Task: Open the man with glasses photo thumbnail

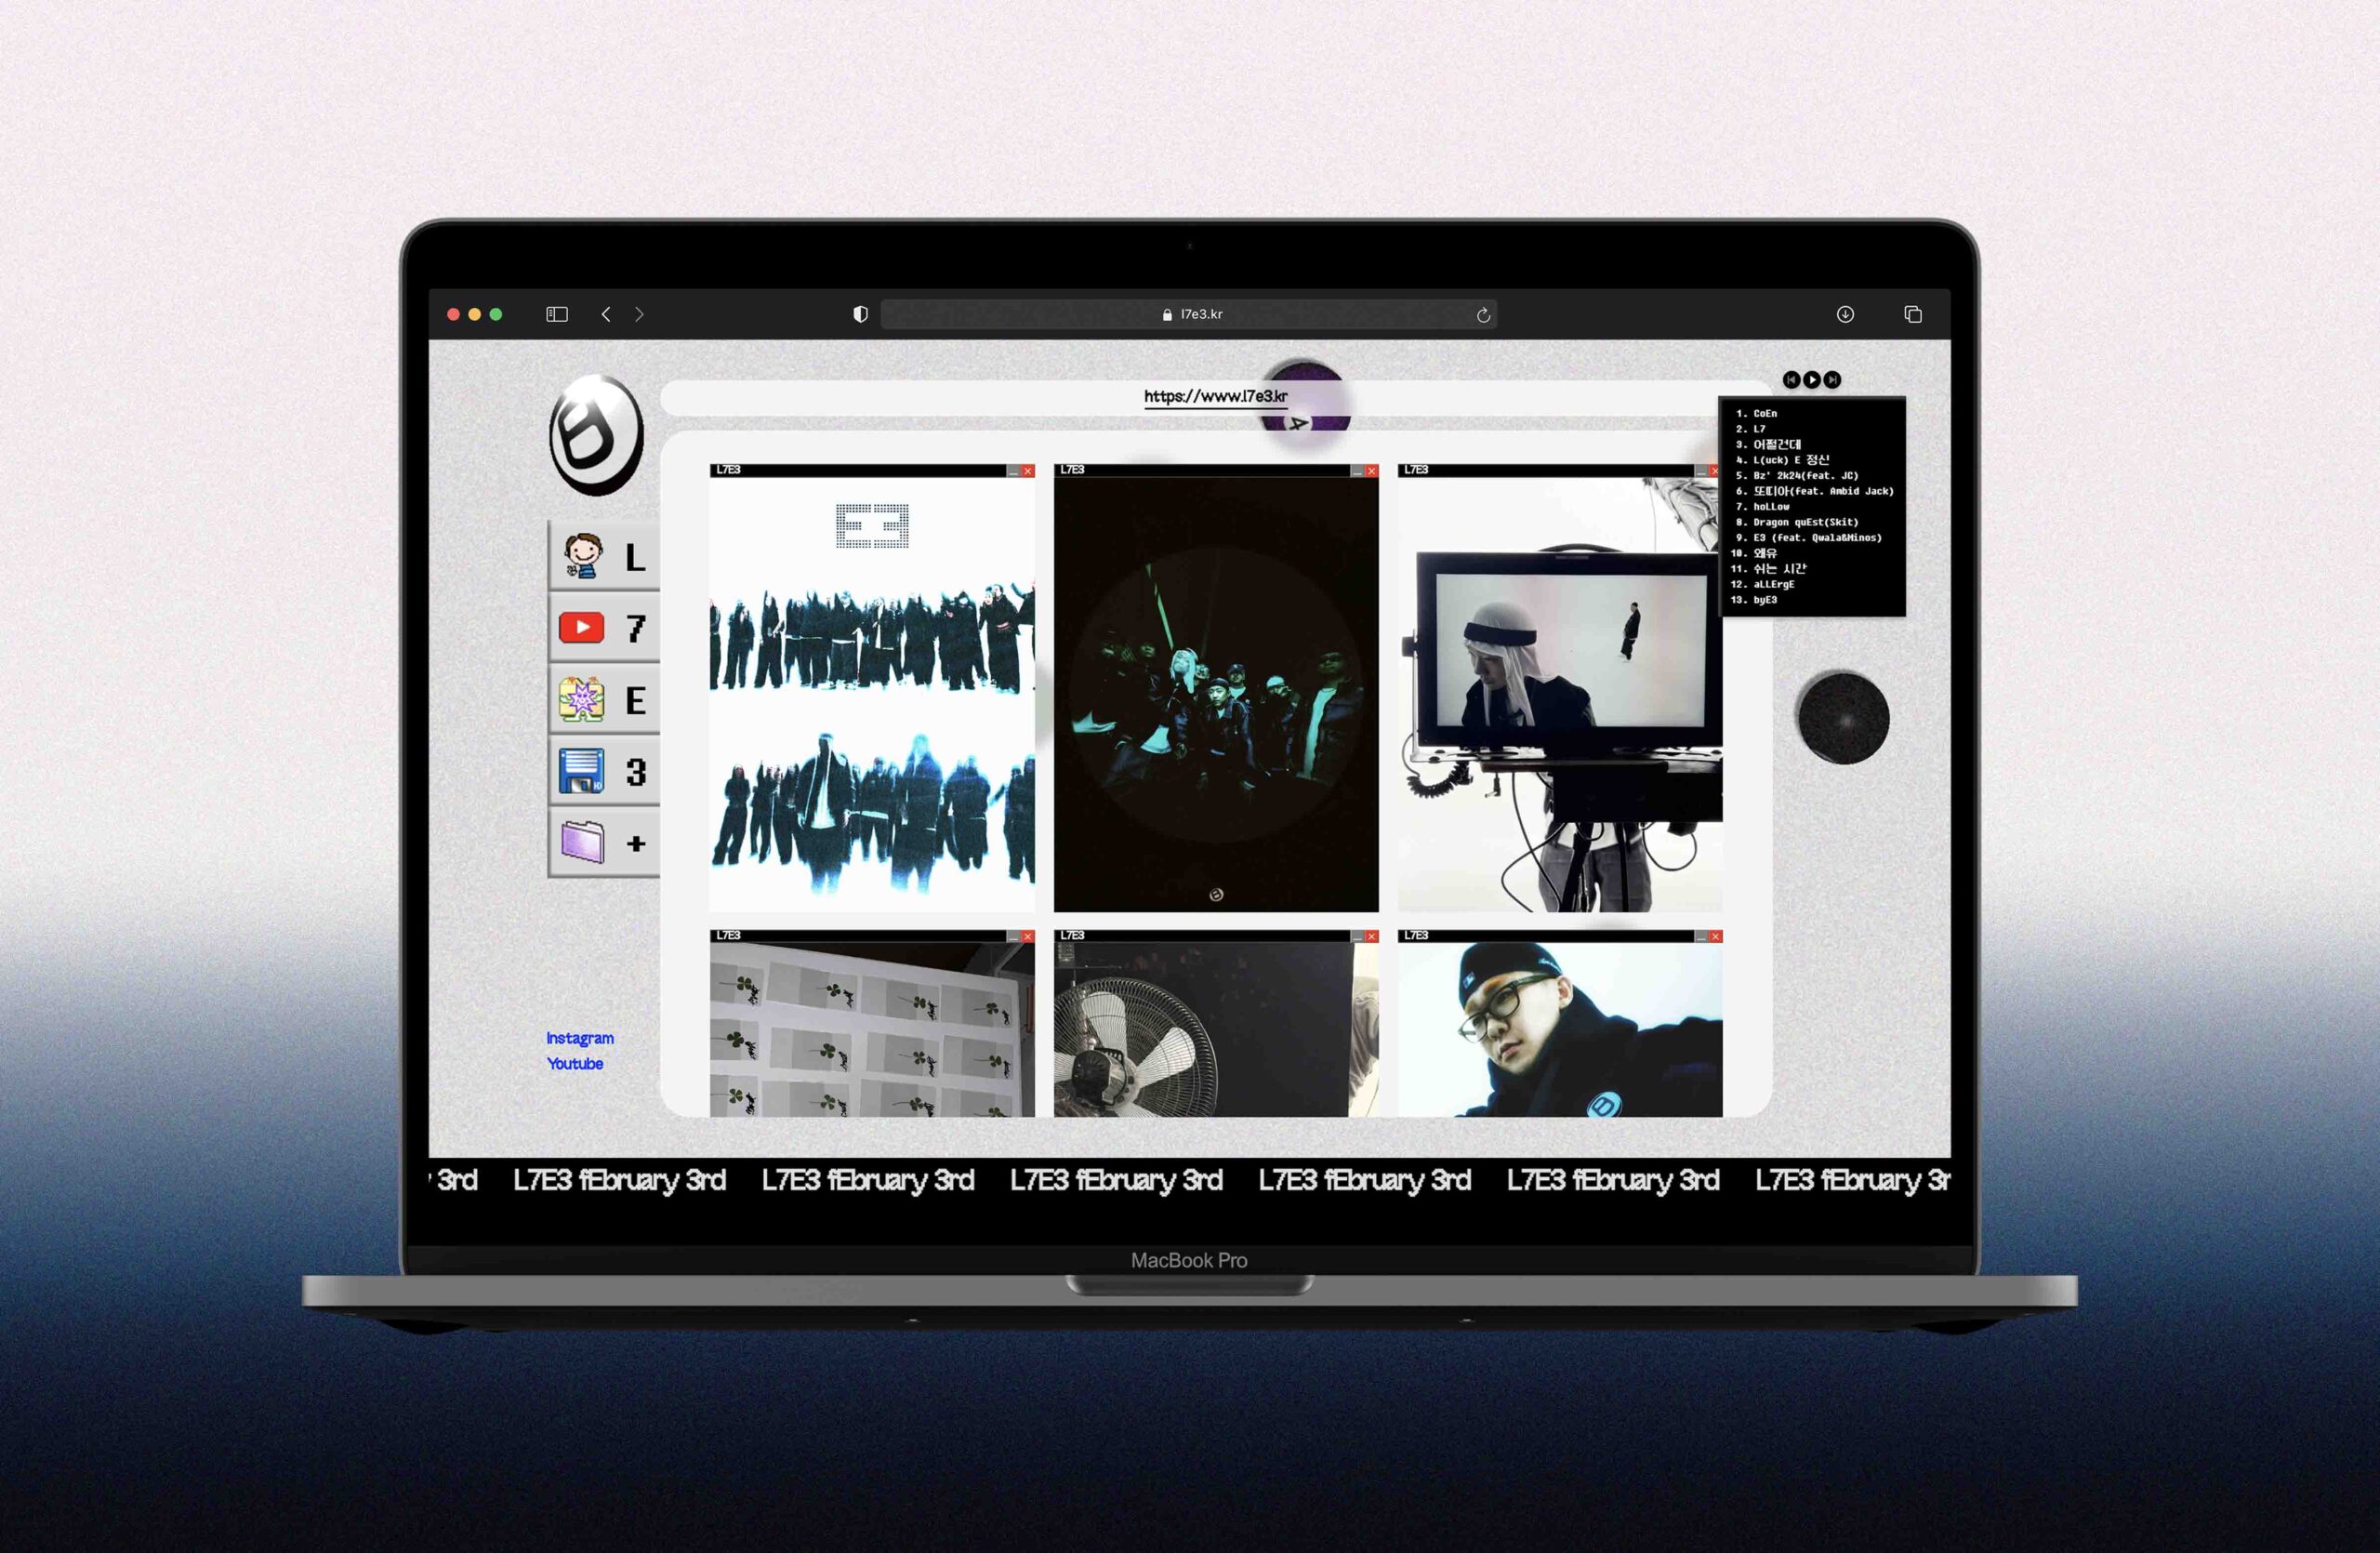Action: [1559, 1030]
